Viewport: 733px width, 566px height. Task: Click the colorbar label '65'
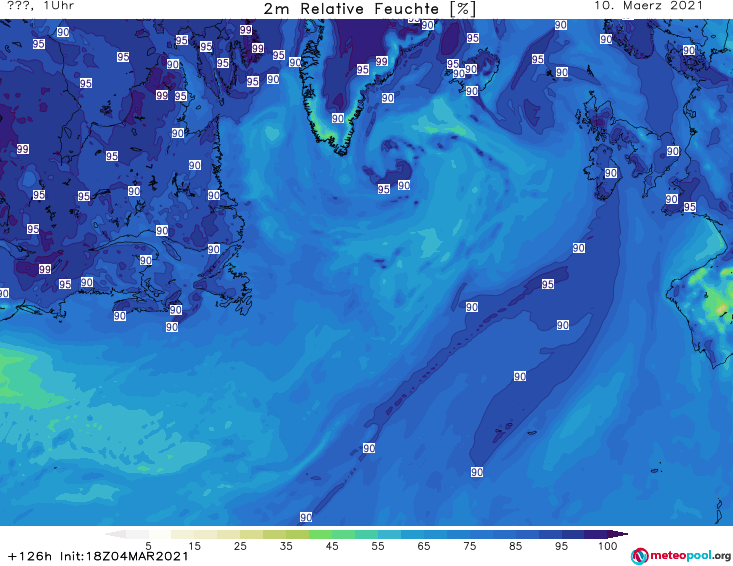[424, 546]
